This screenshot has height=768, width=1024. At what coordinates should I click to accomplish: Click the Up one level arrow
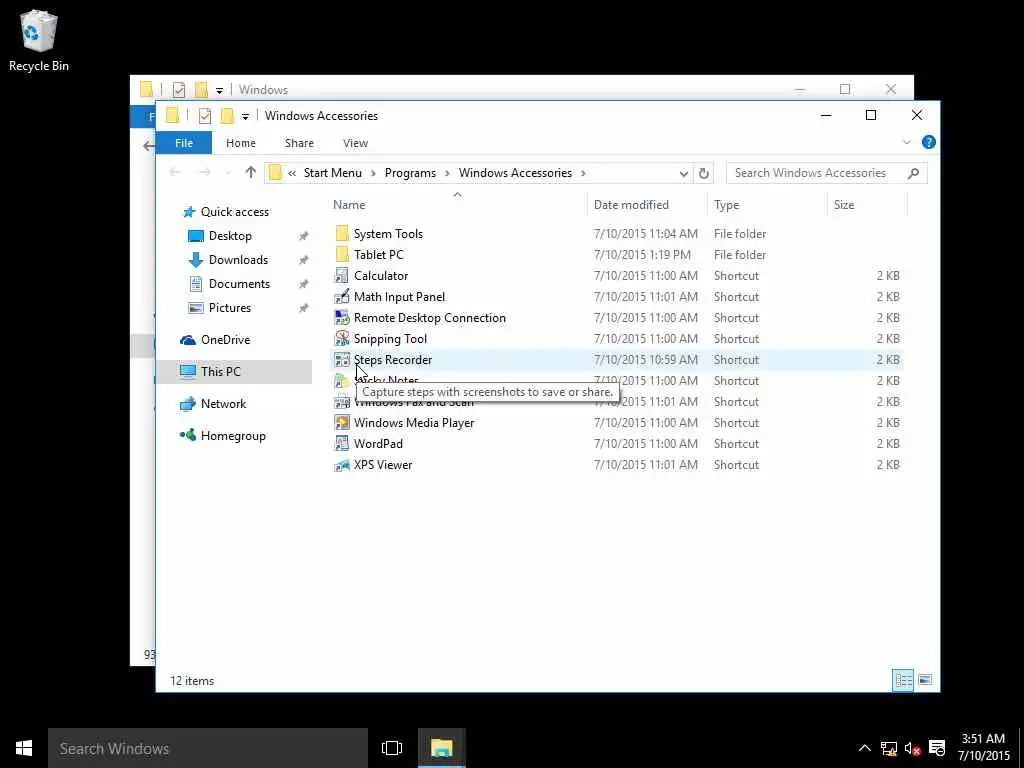[x=251, y=172]
